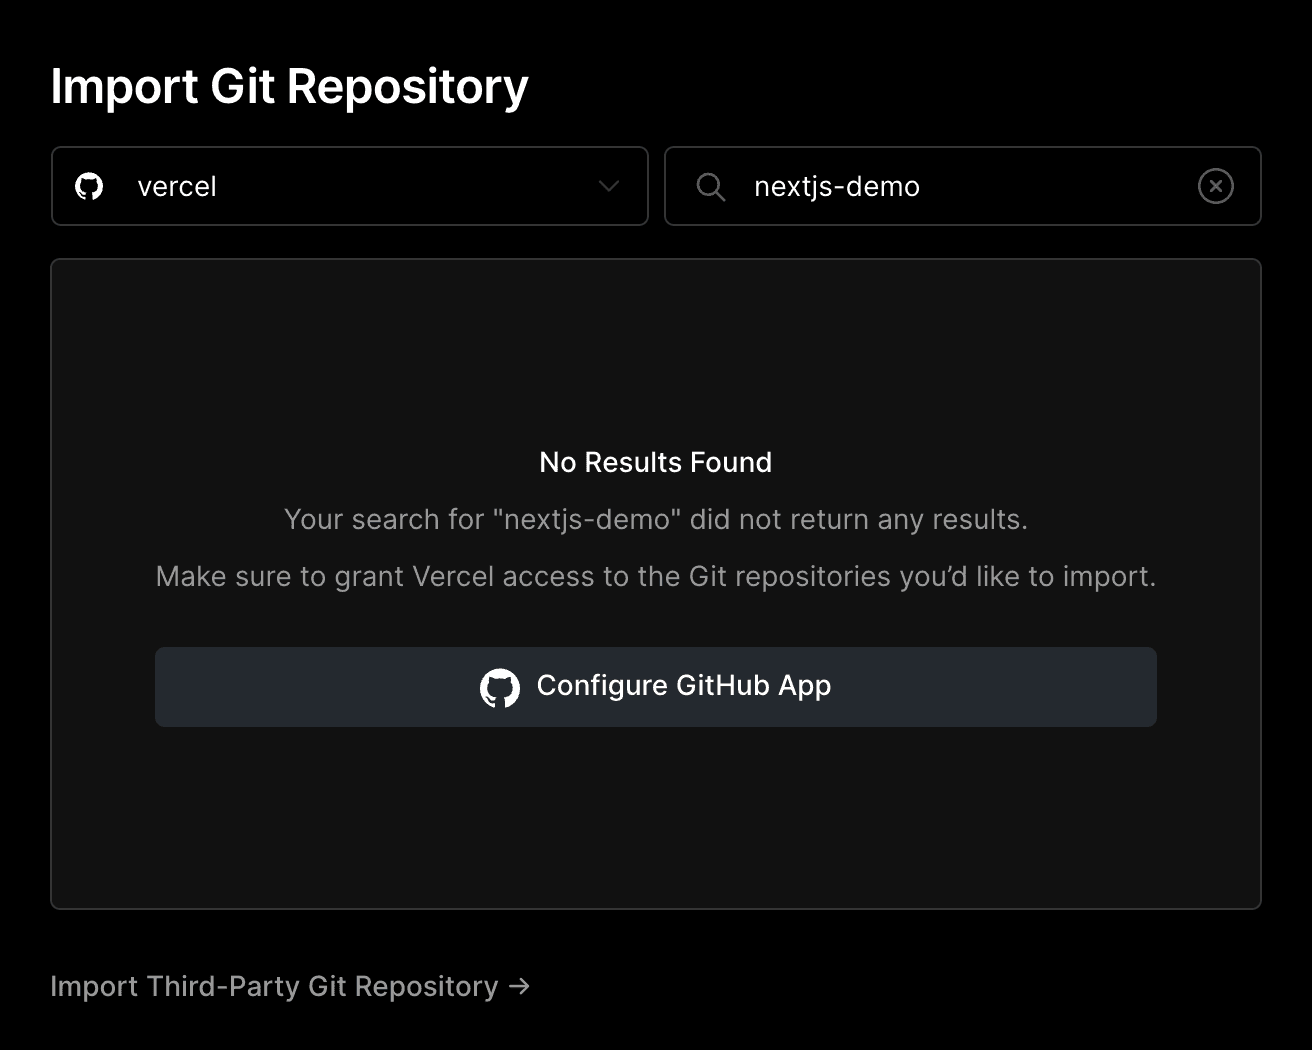Click the Configure GitHub App button

click(x=655, y=687)
